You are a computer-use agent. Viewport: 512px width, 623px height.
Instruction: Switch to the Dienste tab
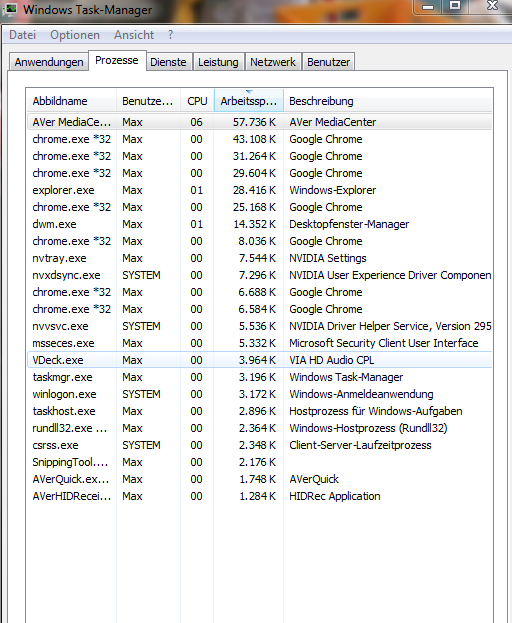pos(168,62)
